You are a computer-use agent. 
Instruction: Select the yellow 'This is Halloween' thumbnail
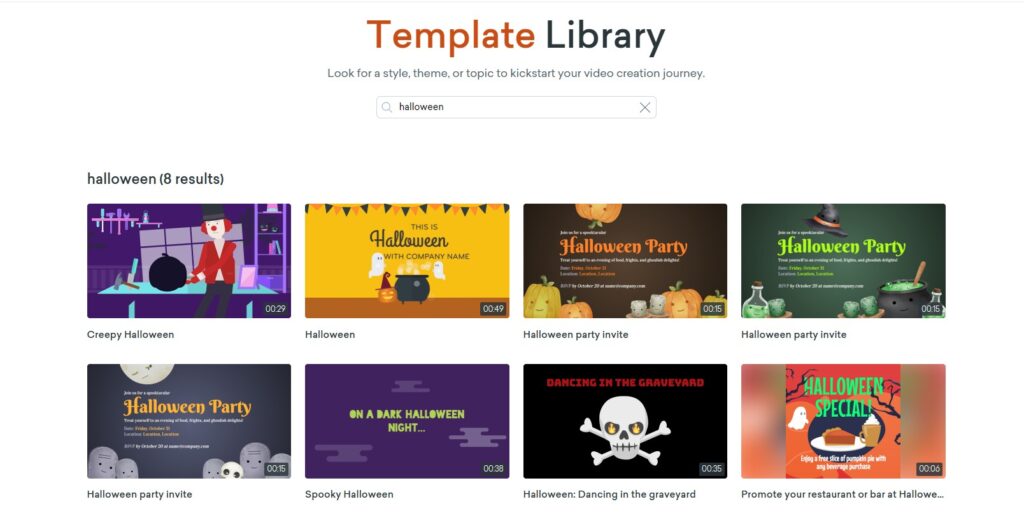(407, 260)
